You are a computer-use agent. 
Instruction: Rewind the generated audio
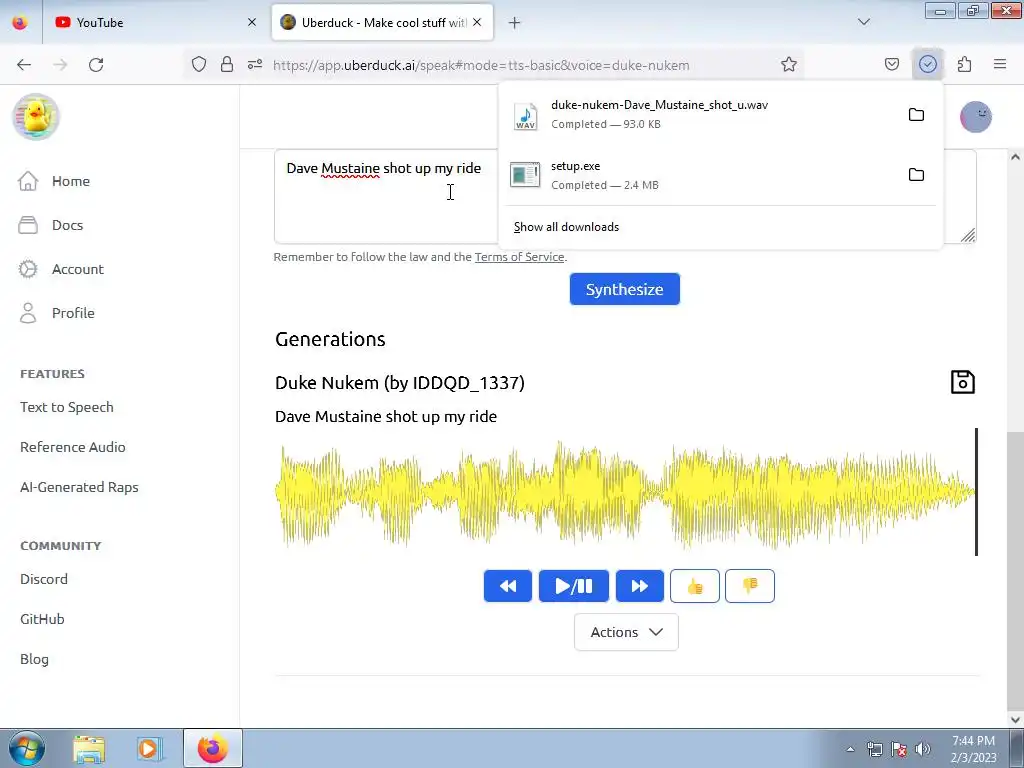pos(507,586)
